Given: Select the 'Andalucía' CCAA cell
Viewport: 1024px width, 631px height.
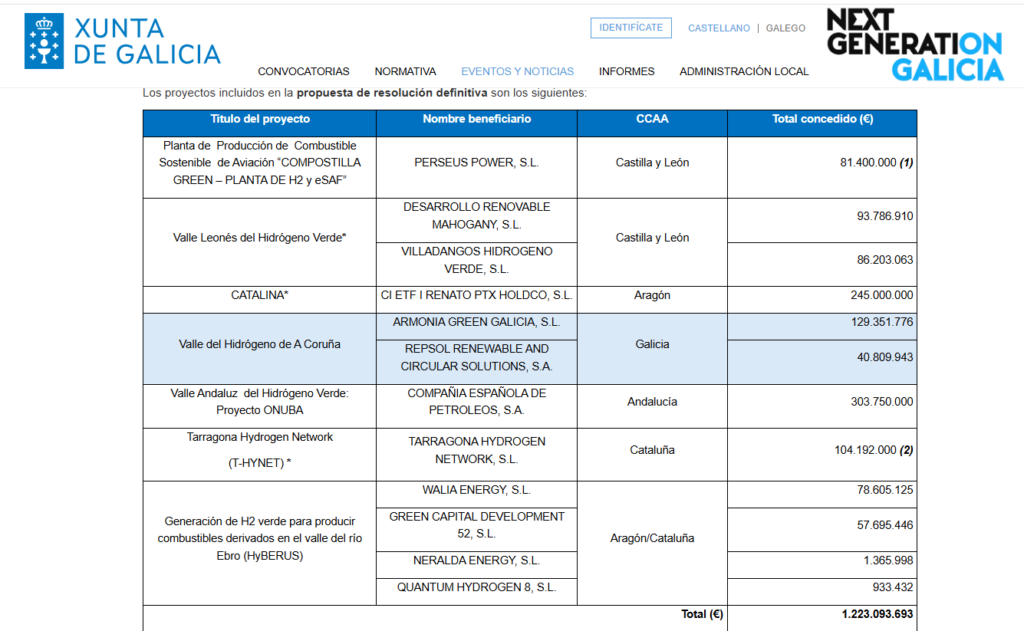Looking at the screenshot, I should point(652,406).
